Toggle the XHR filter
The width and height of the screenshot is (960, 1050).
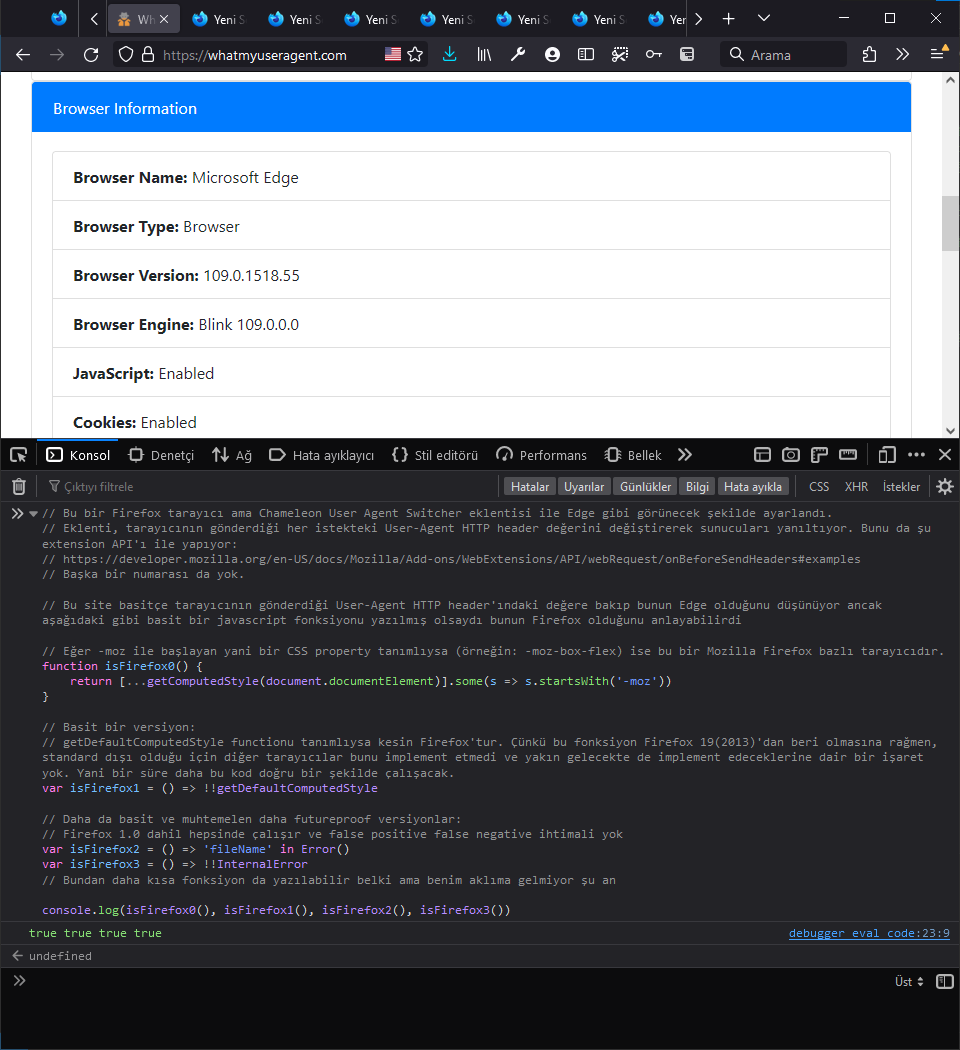tap(856, 487)
